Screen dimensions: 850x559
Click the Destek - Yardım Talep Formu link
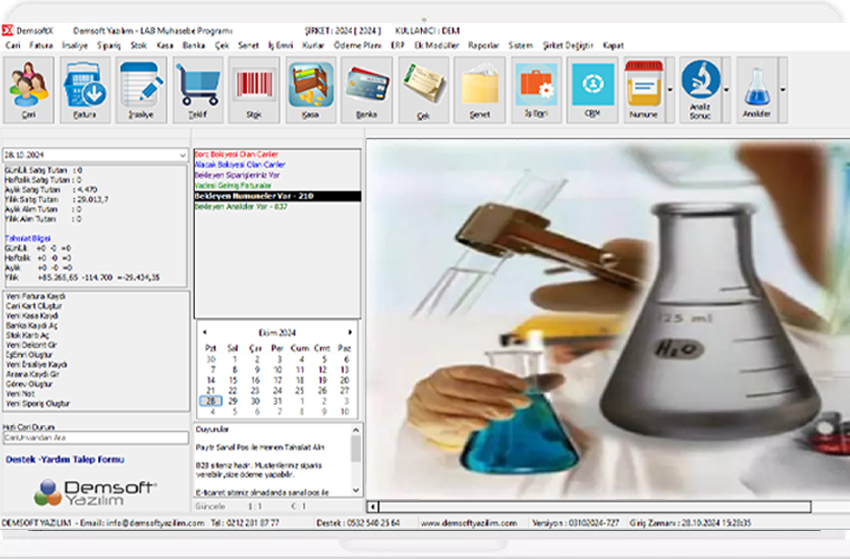pyautogui.click(x=65, y=460)
